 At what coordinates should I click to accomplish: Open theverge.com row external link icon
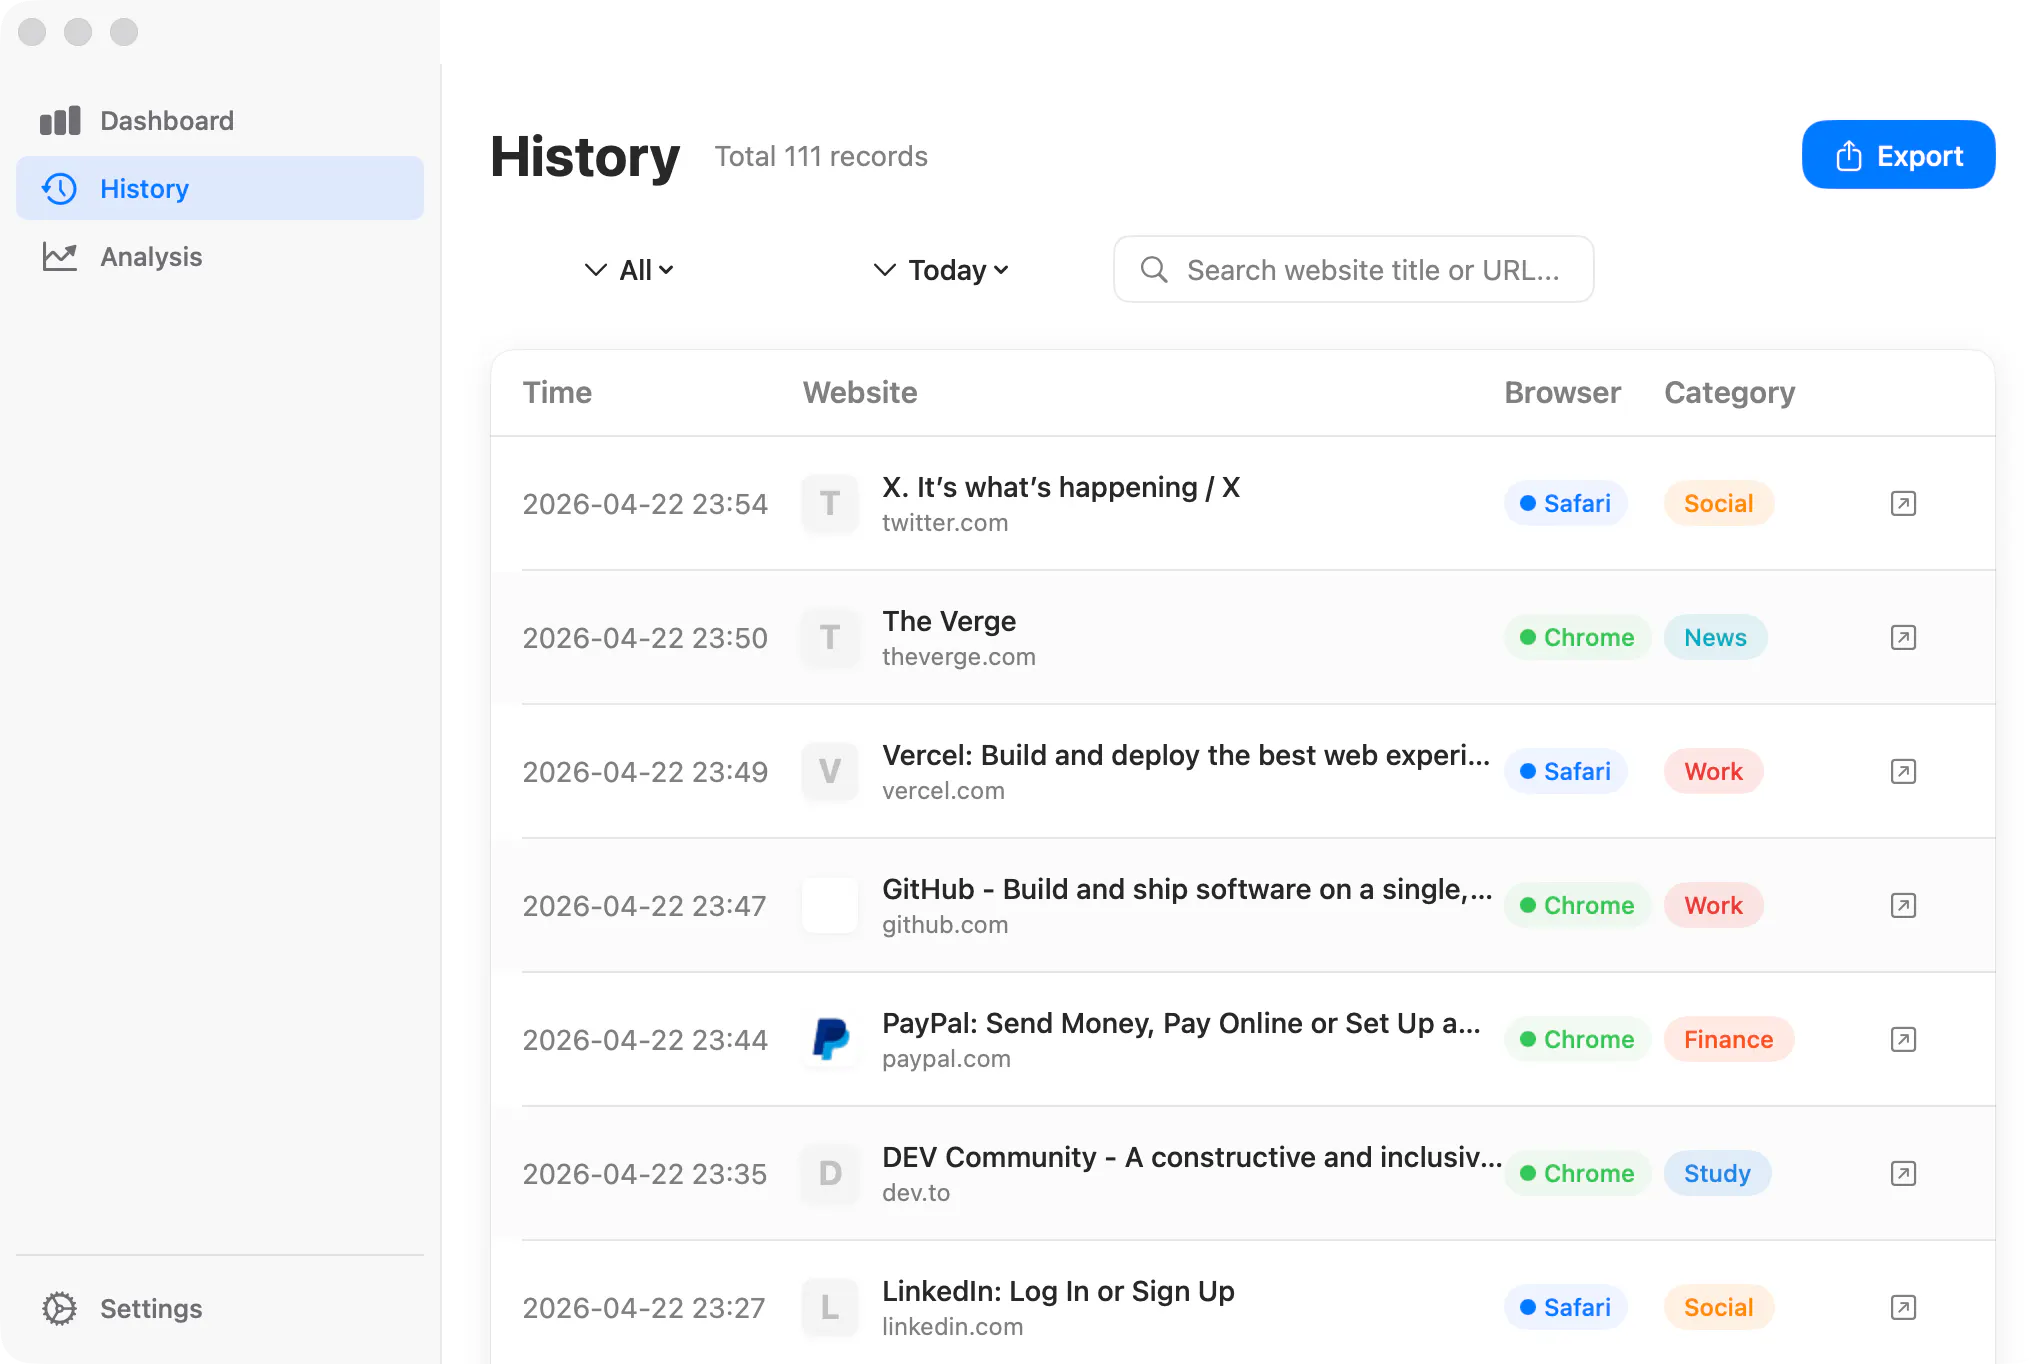(1903, 638)
